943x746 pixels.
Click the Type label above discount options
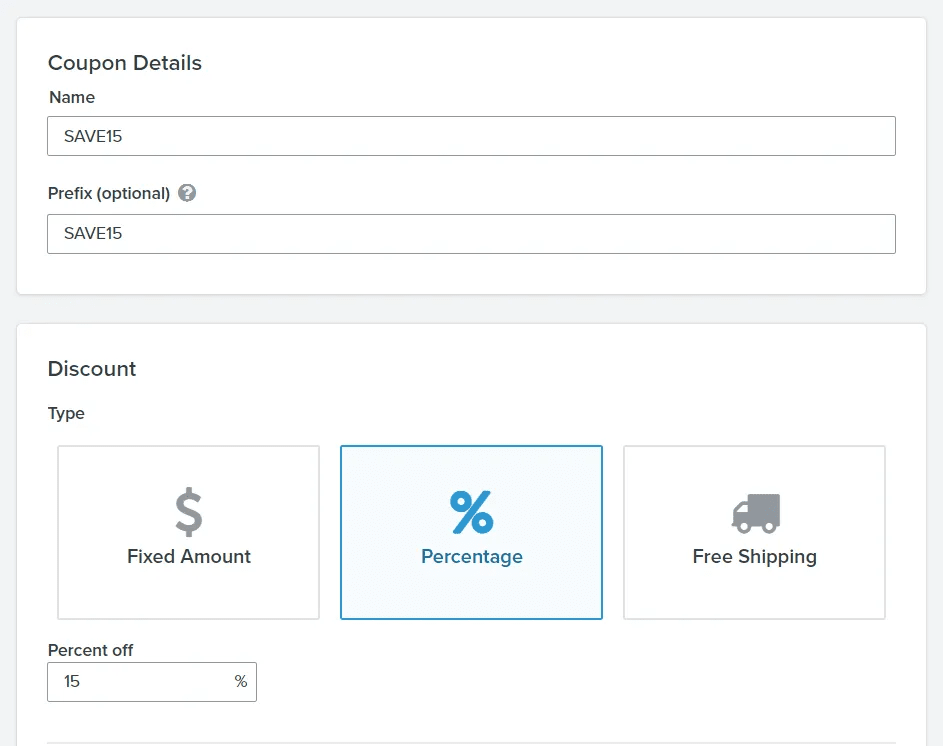point(66,414)
